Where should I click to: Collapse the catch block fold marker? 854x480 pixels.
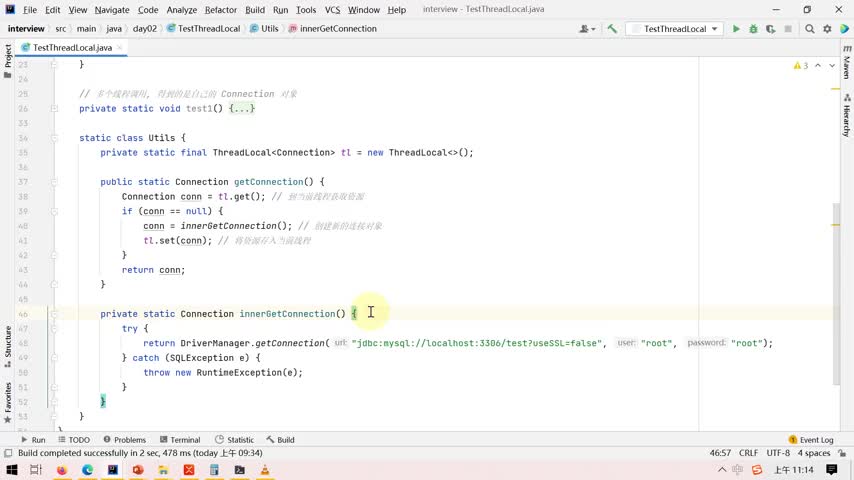pyautogui.click(x=53, y=358)
